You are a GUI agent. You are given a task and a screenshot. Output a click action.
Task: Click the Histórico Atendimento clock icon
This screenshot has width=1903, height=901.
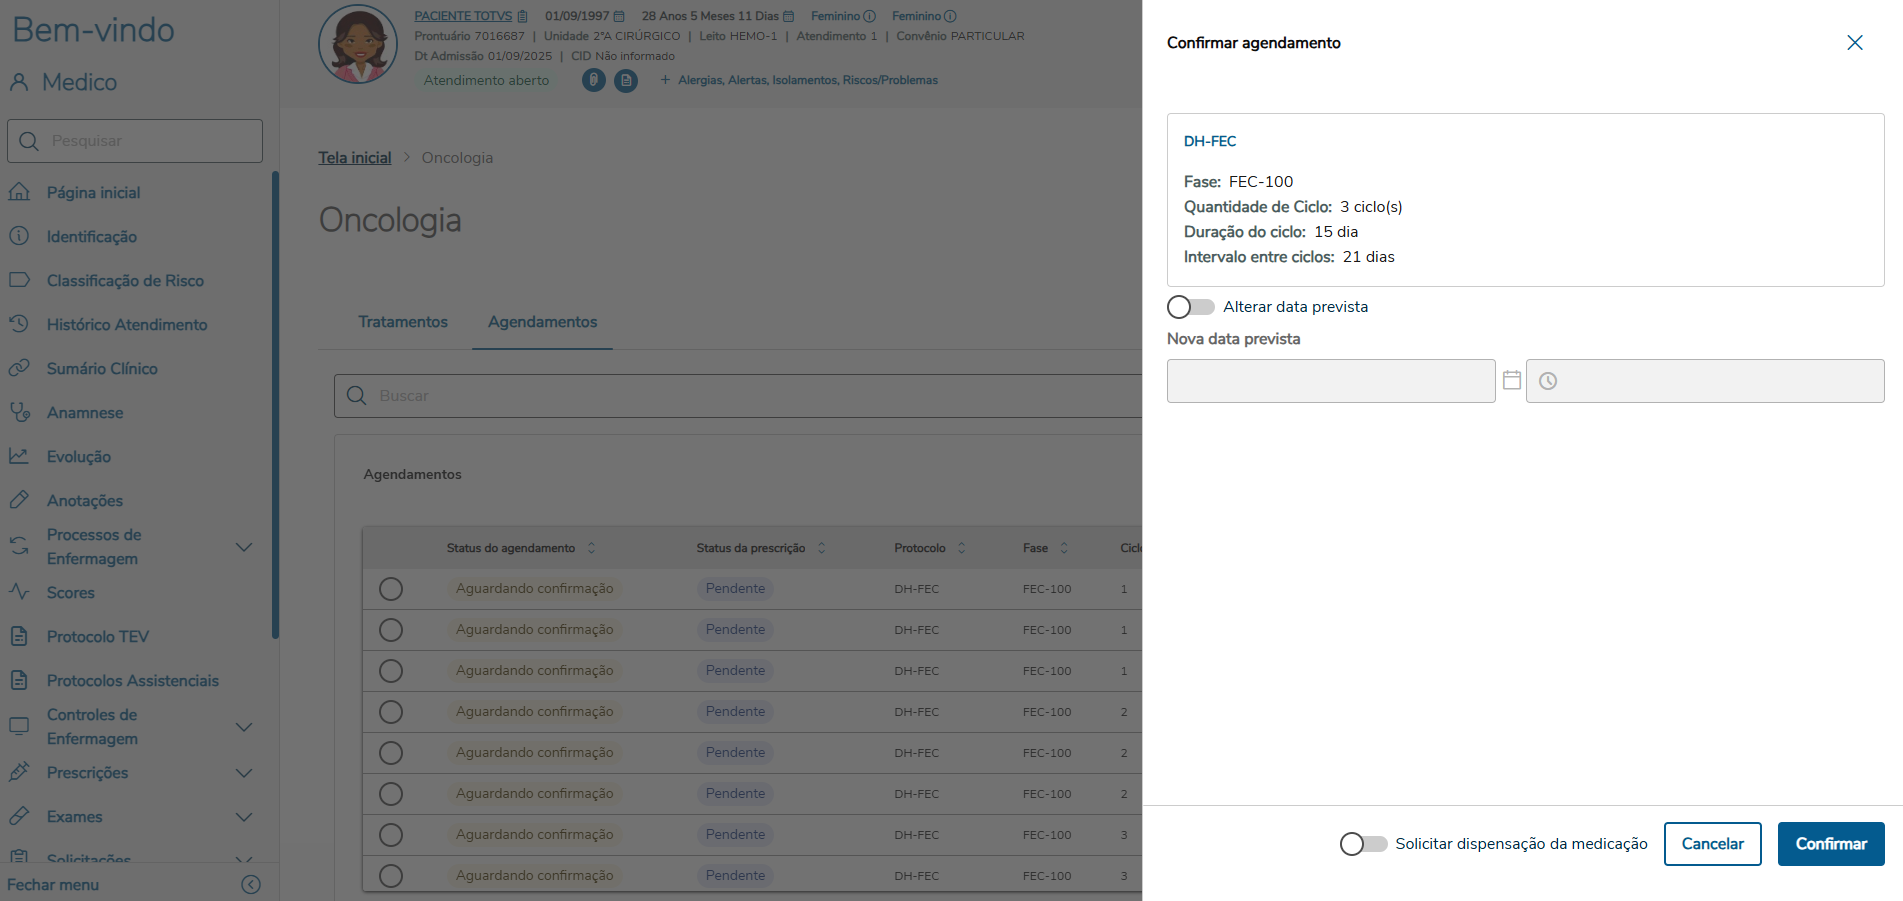point(19,324)
